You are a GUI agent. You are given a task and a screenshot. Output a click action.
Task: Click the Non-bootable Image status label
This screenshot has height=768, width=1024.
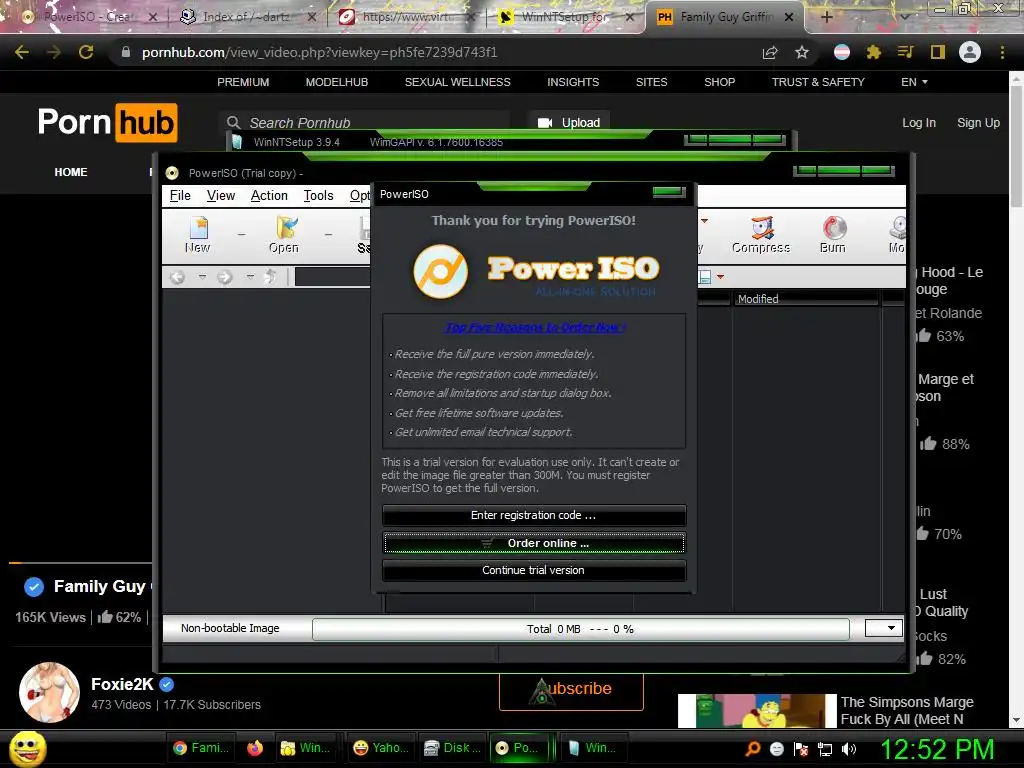(x=230, y=628)
